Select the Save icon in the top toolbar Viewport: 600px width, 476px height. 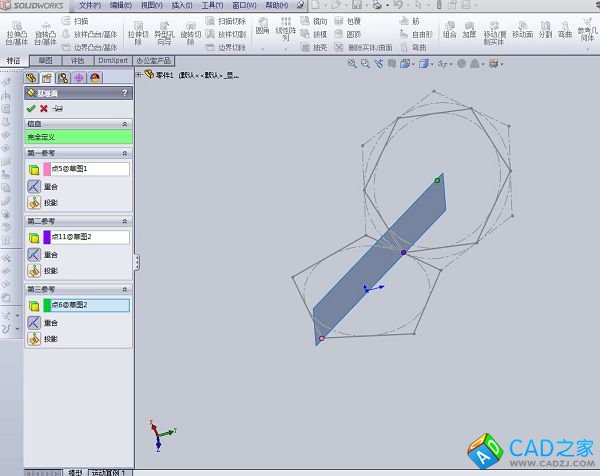(x=354, y=6)
